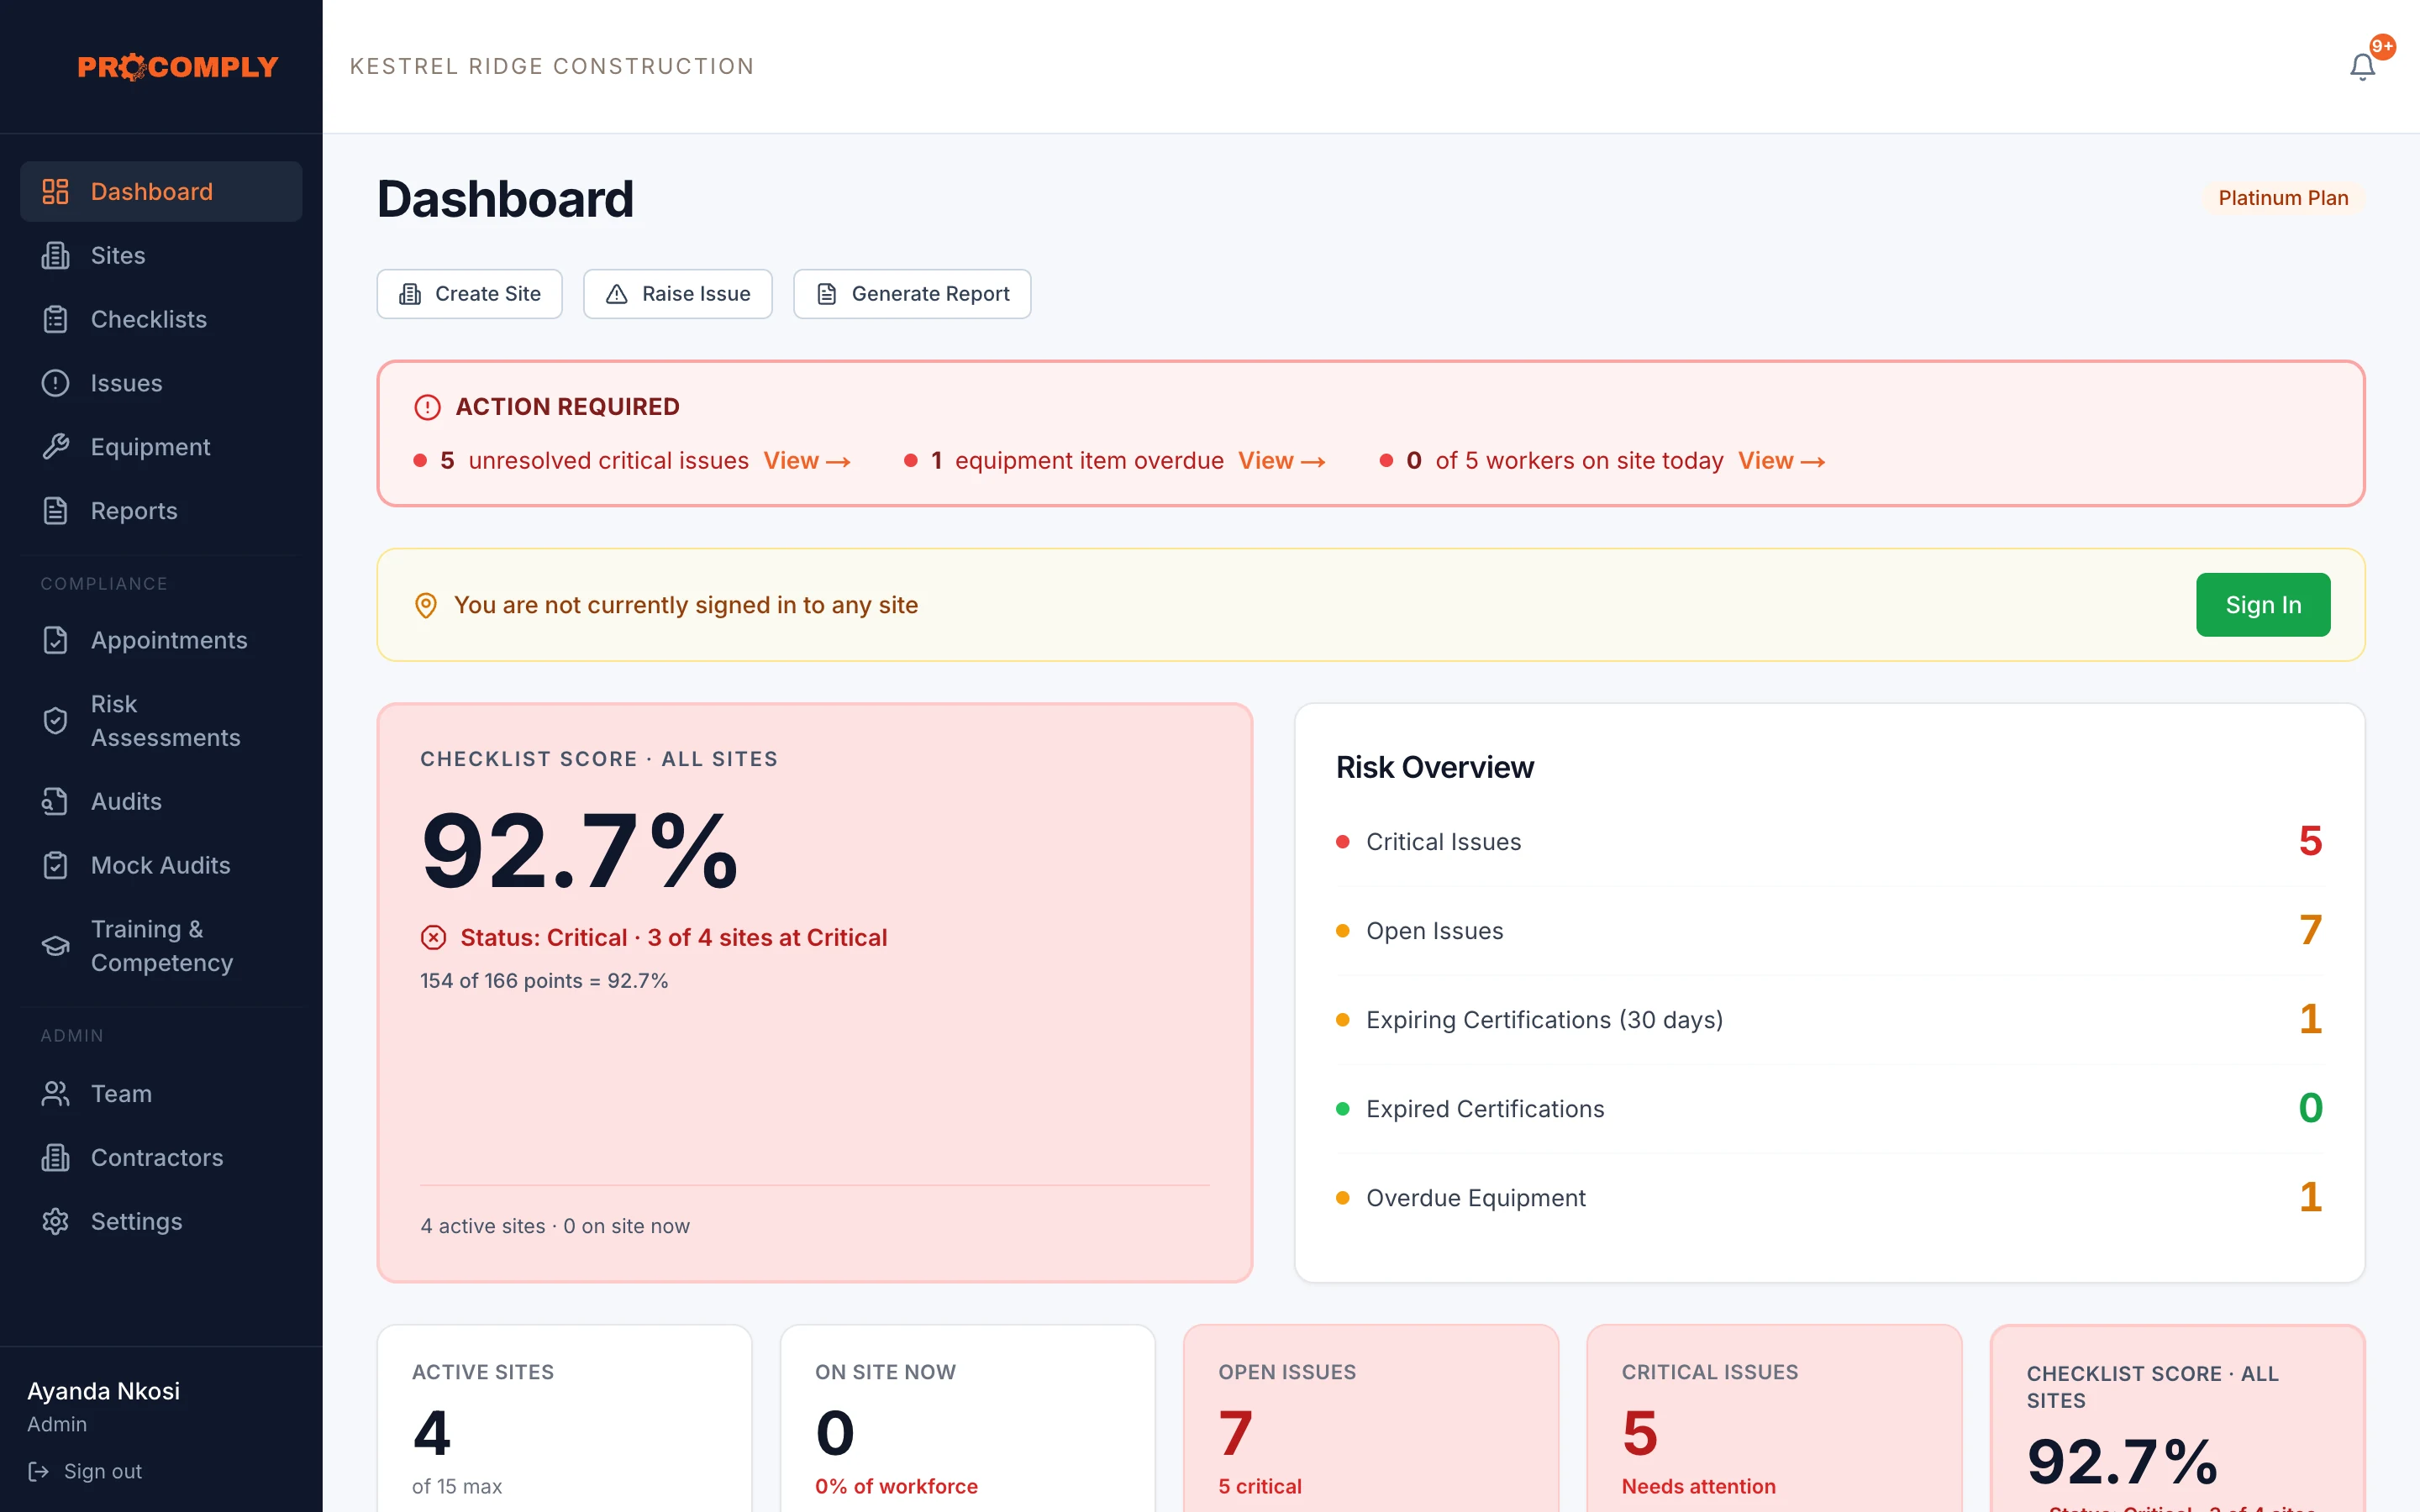2420x1512 pixels.
Task: Click the Sign out arrow icon
Action: pos(38,1471)
